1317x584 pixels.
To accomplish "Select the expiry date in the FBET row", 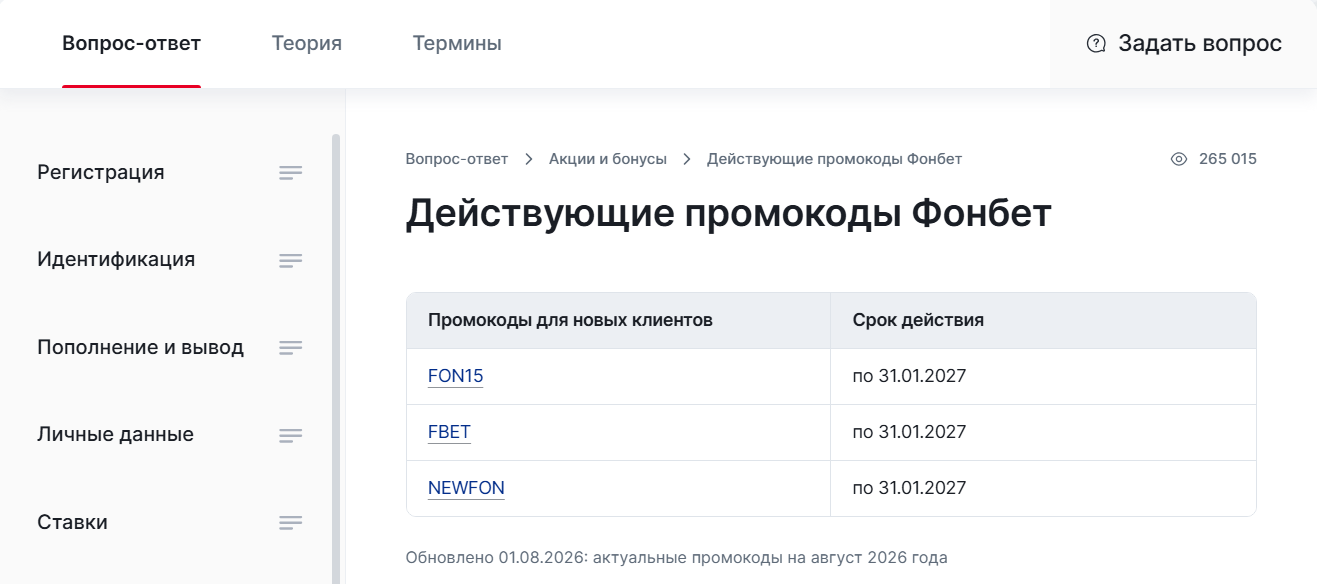I will pyautogui.click(x=909, y=432).
